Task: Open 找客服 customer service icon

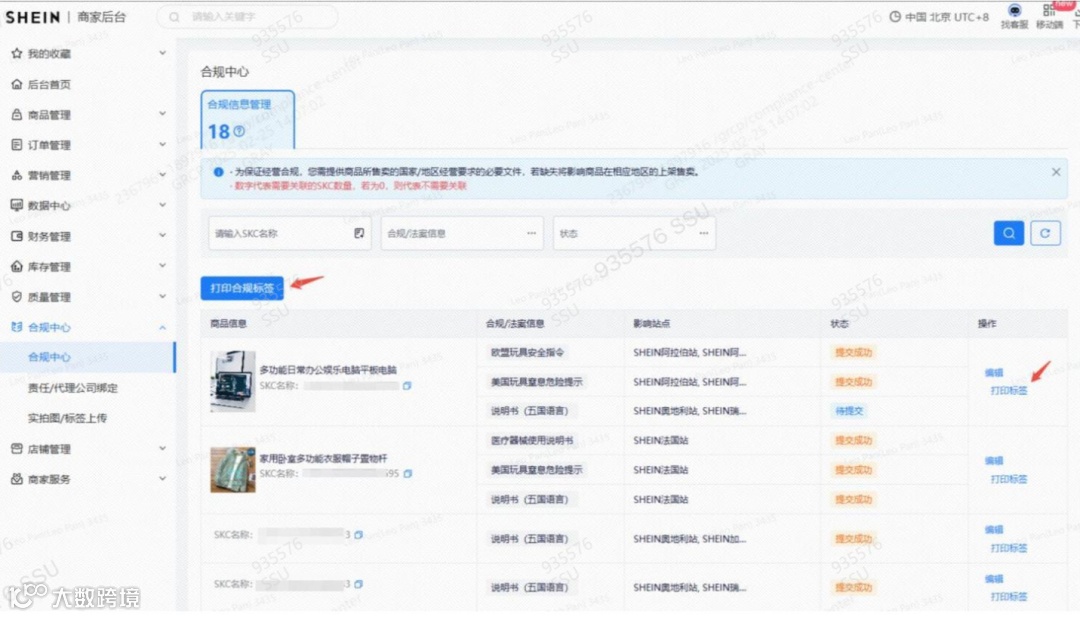Action: click(1014, 10)
